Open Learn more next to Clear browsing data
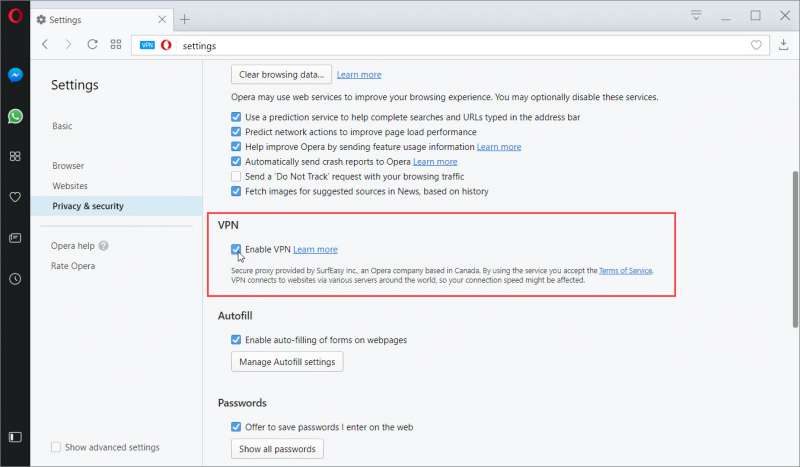Image resolution: width=800 pixels, height=467 pixels. point(359,75)
